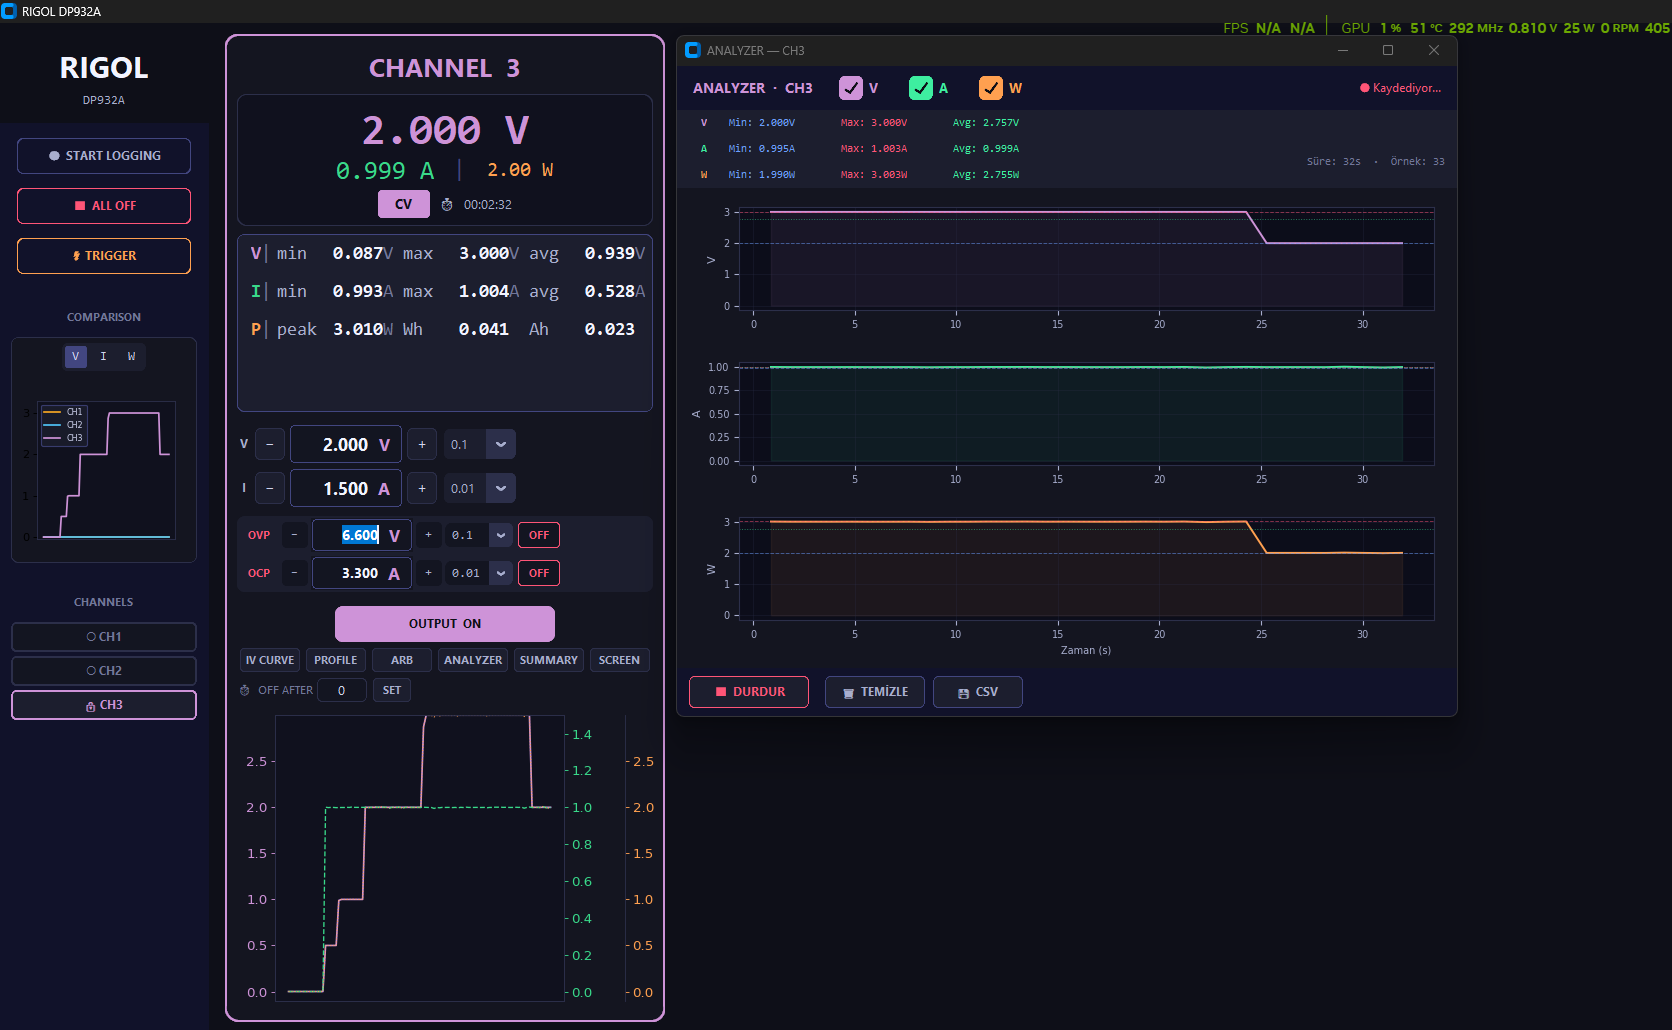Image resolution: width=1672 pixels, height=1030 pixels.
Task: Open the voltage step size dropdown
Action: point(501,444)
